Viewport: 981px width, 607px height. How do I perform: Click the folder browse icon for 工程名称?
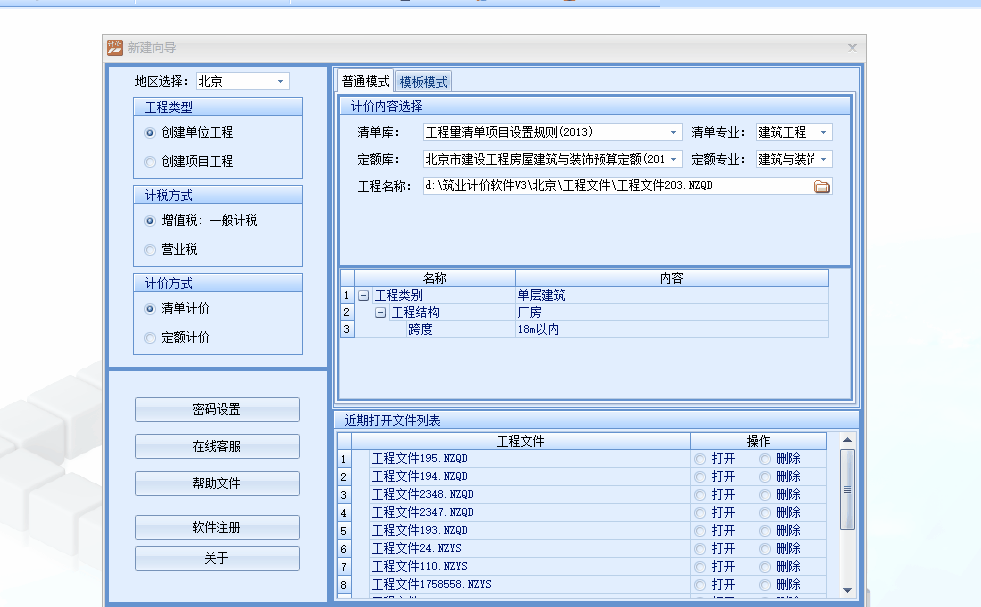[822, 186]
